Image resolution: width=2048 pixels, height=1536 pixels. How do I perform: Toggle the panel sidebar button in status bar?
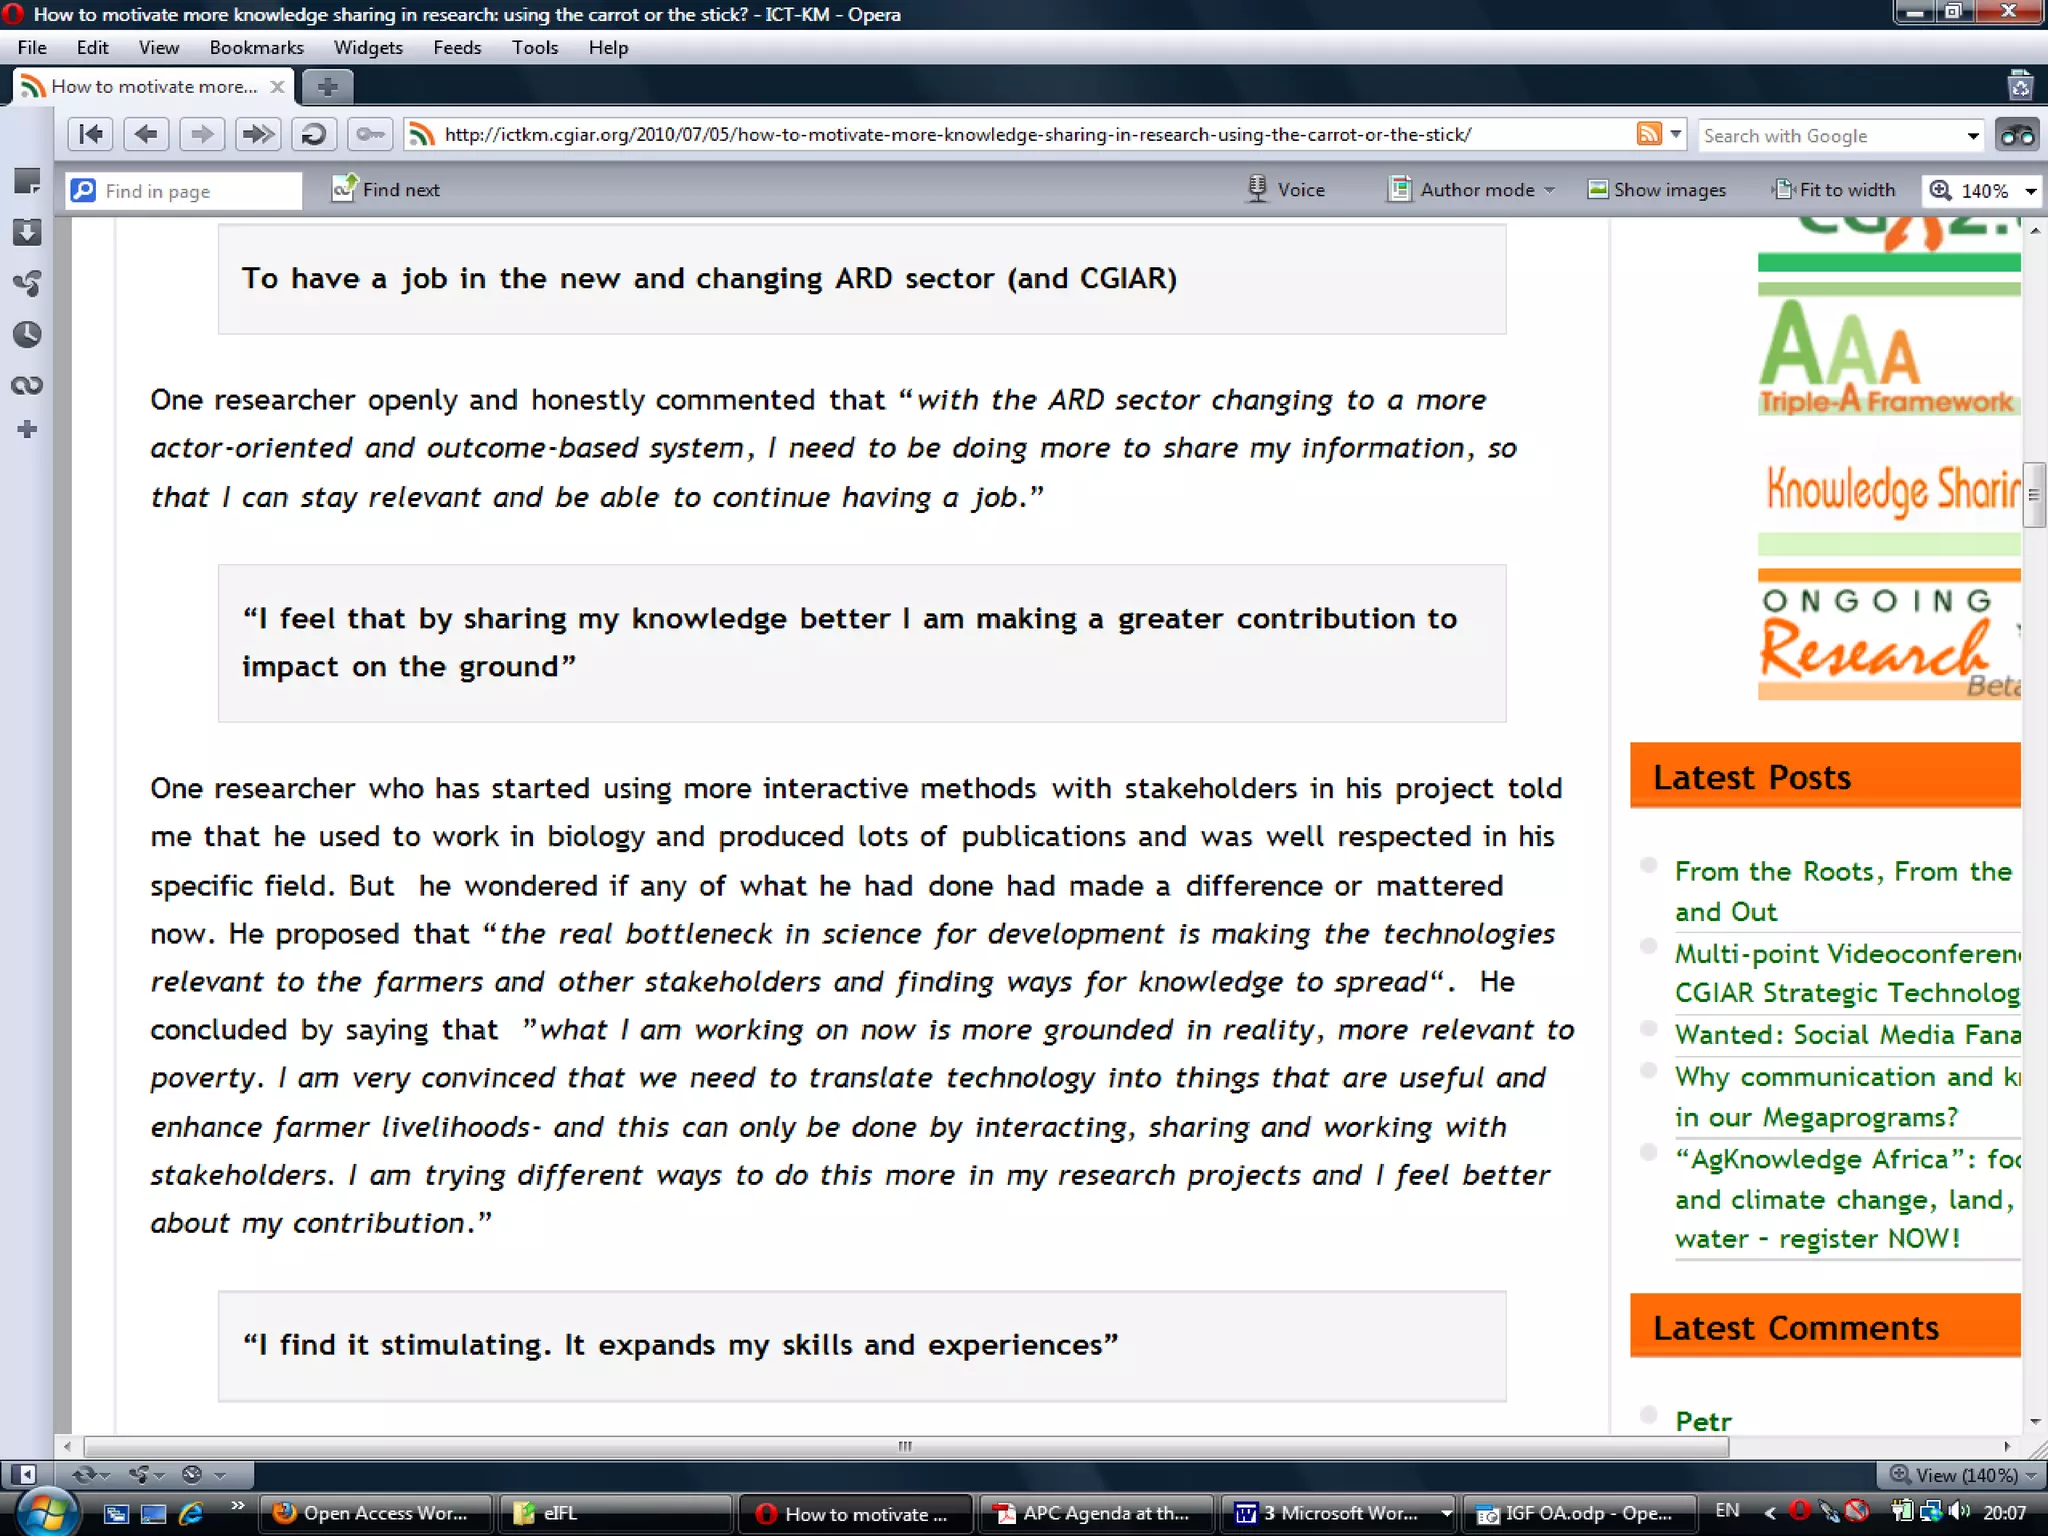(x=24, y=1474)
